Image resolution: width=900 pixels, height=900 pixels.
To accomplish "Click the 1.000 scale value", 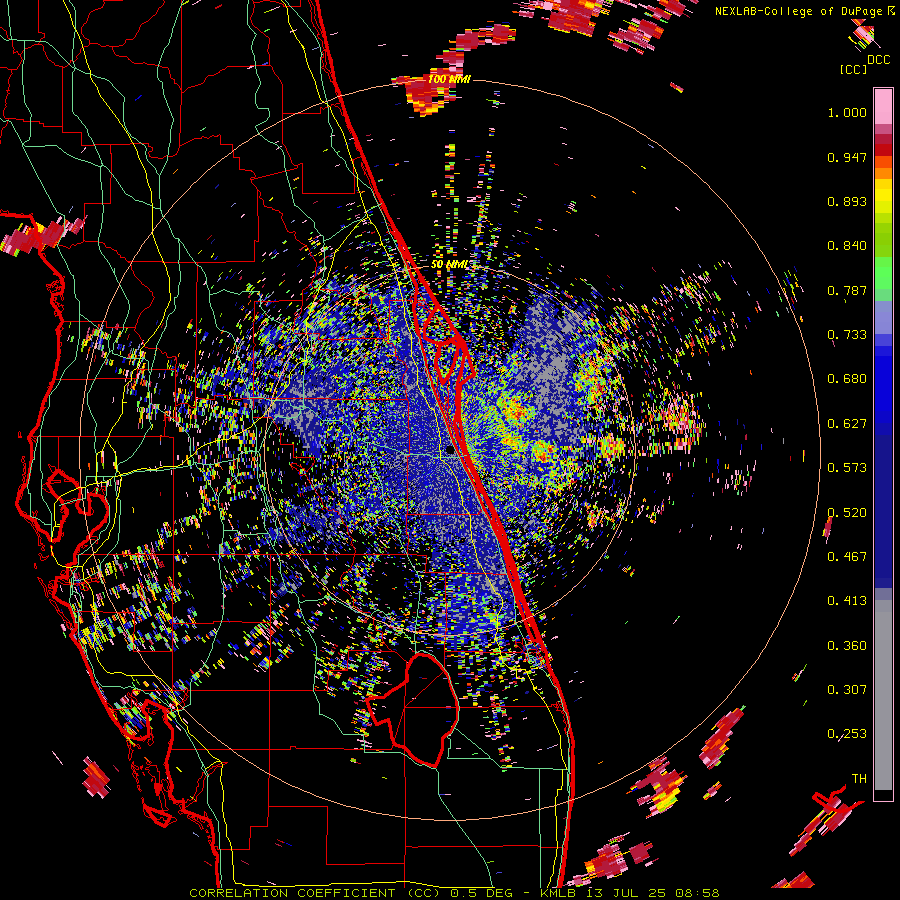I will point(847,112).
